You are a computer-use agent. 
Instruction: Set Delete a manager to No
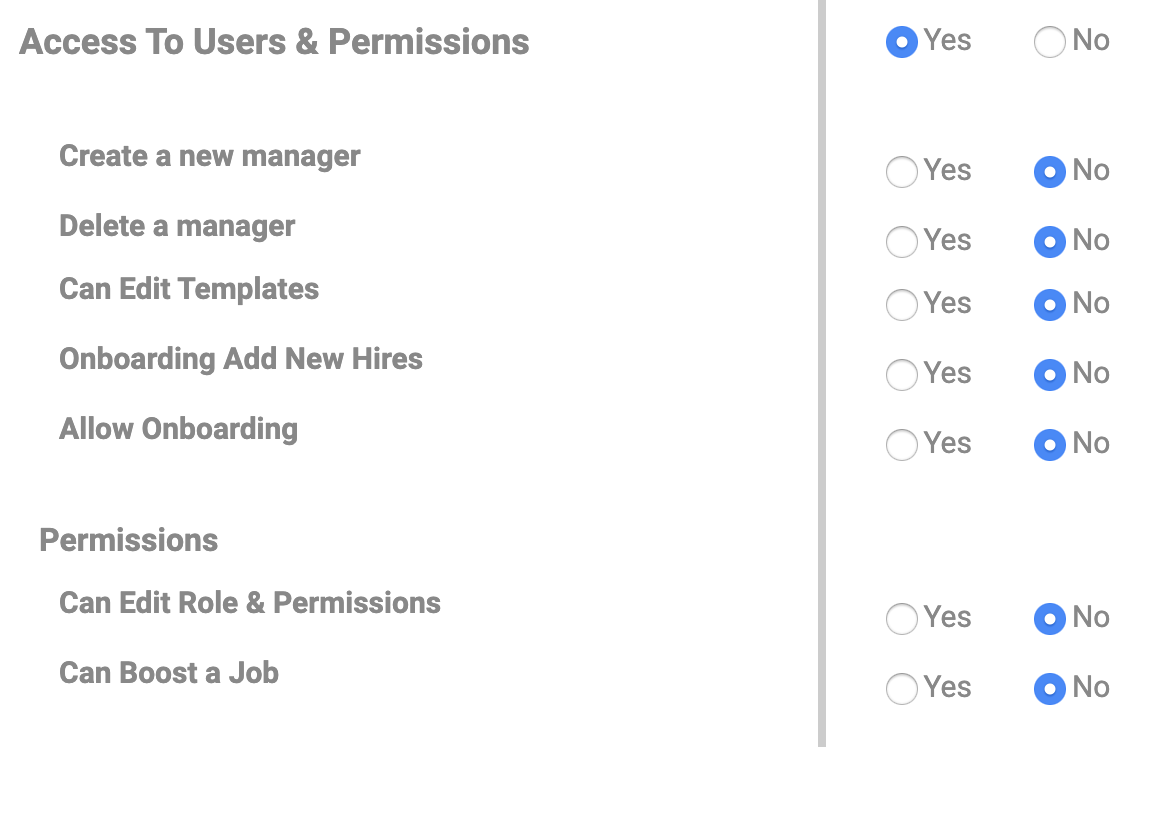[1049, 242]
